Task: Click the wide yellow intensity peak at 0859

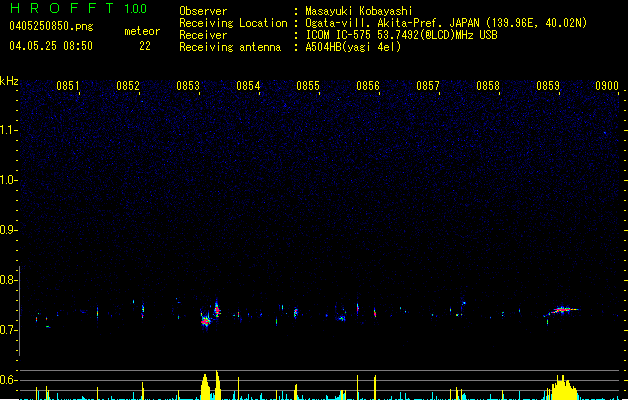Action: (x=563, y=388)
